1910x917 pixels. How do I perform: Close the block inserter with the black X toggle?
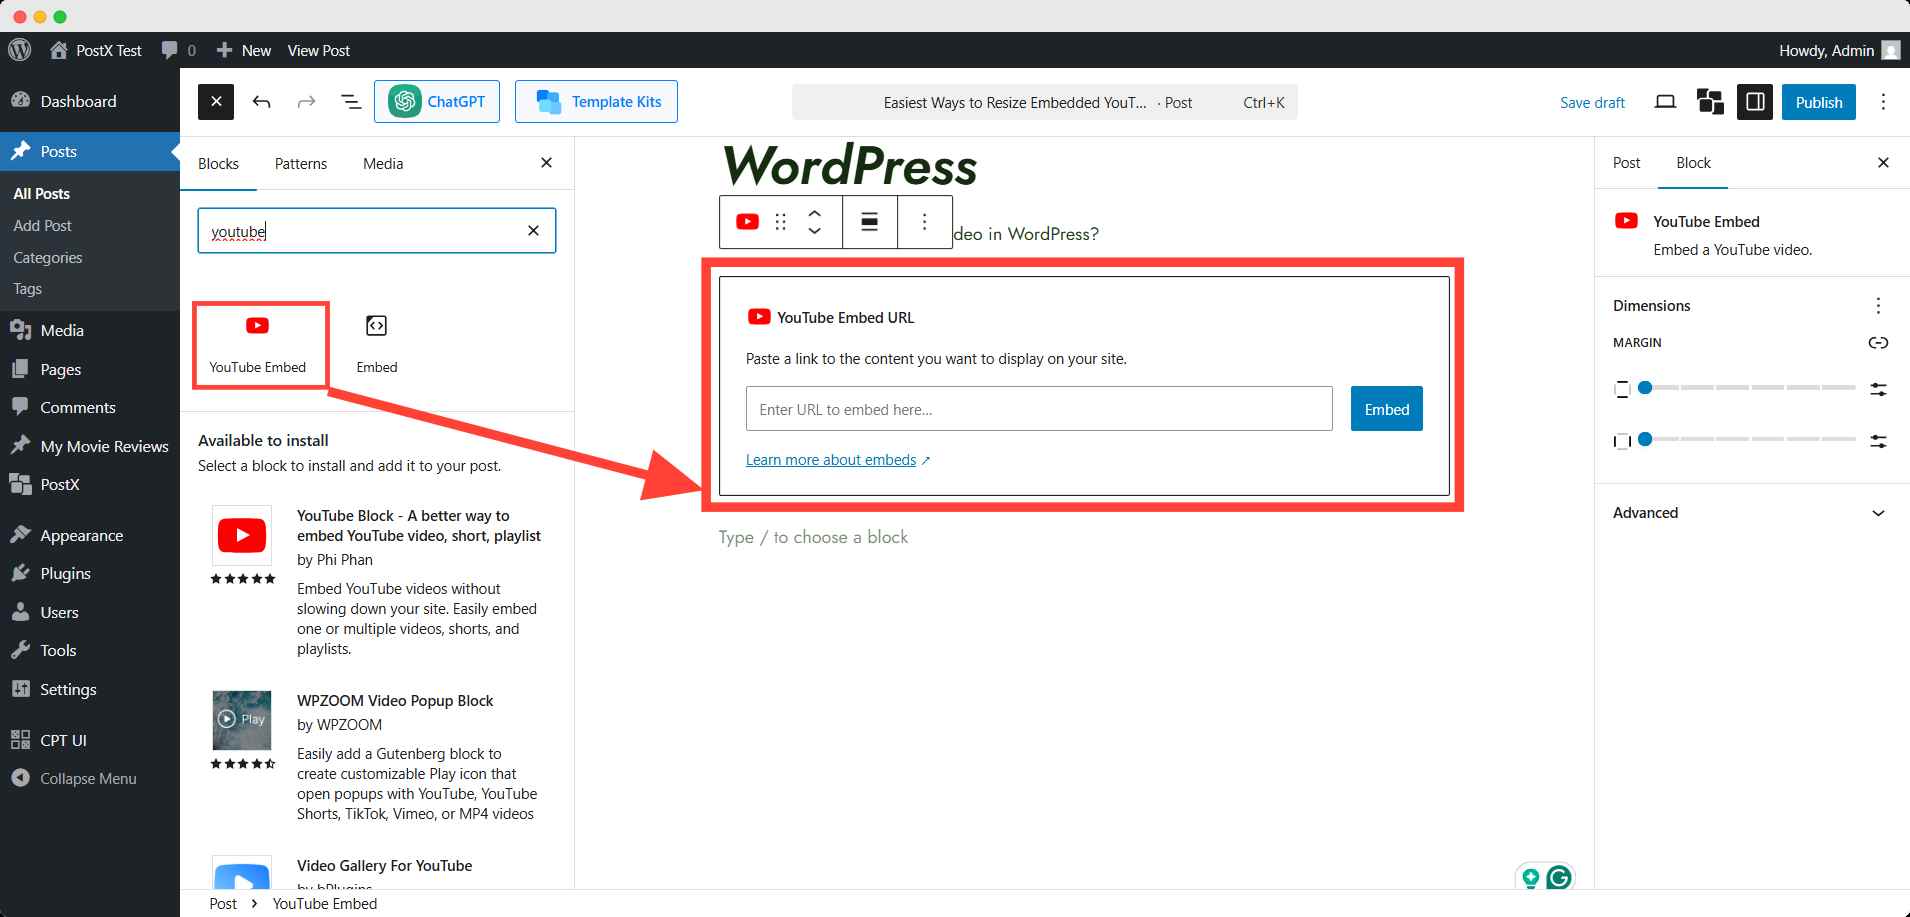click(x=216, y=102)
